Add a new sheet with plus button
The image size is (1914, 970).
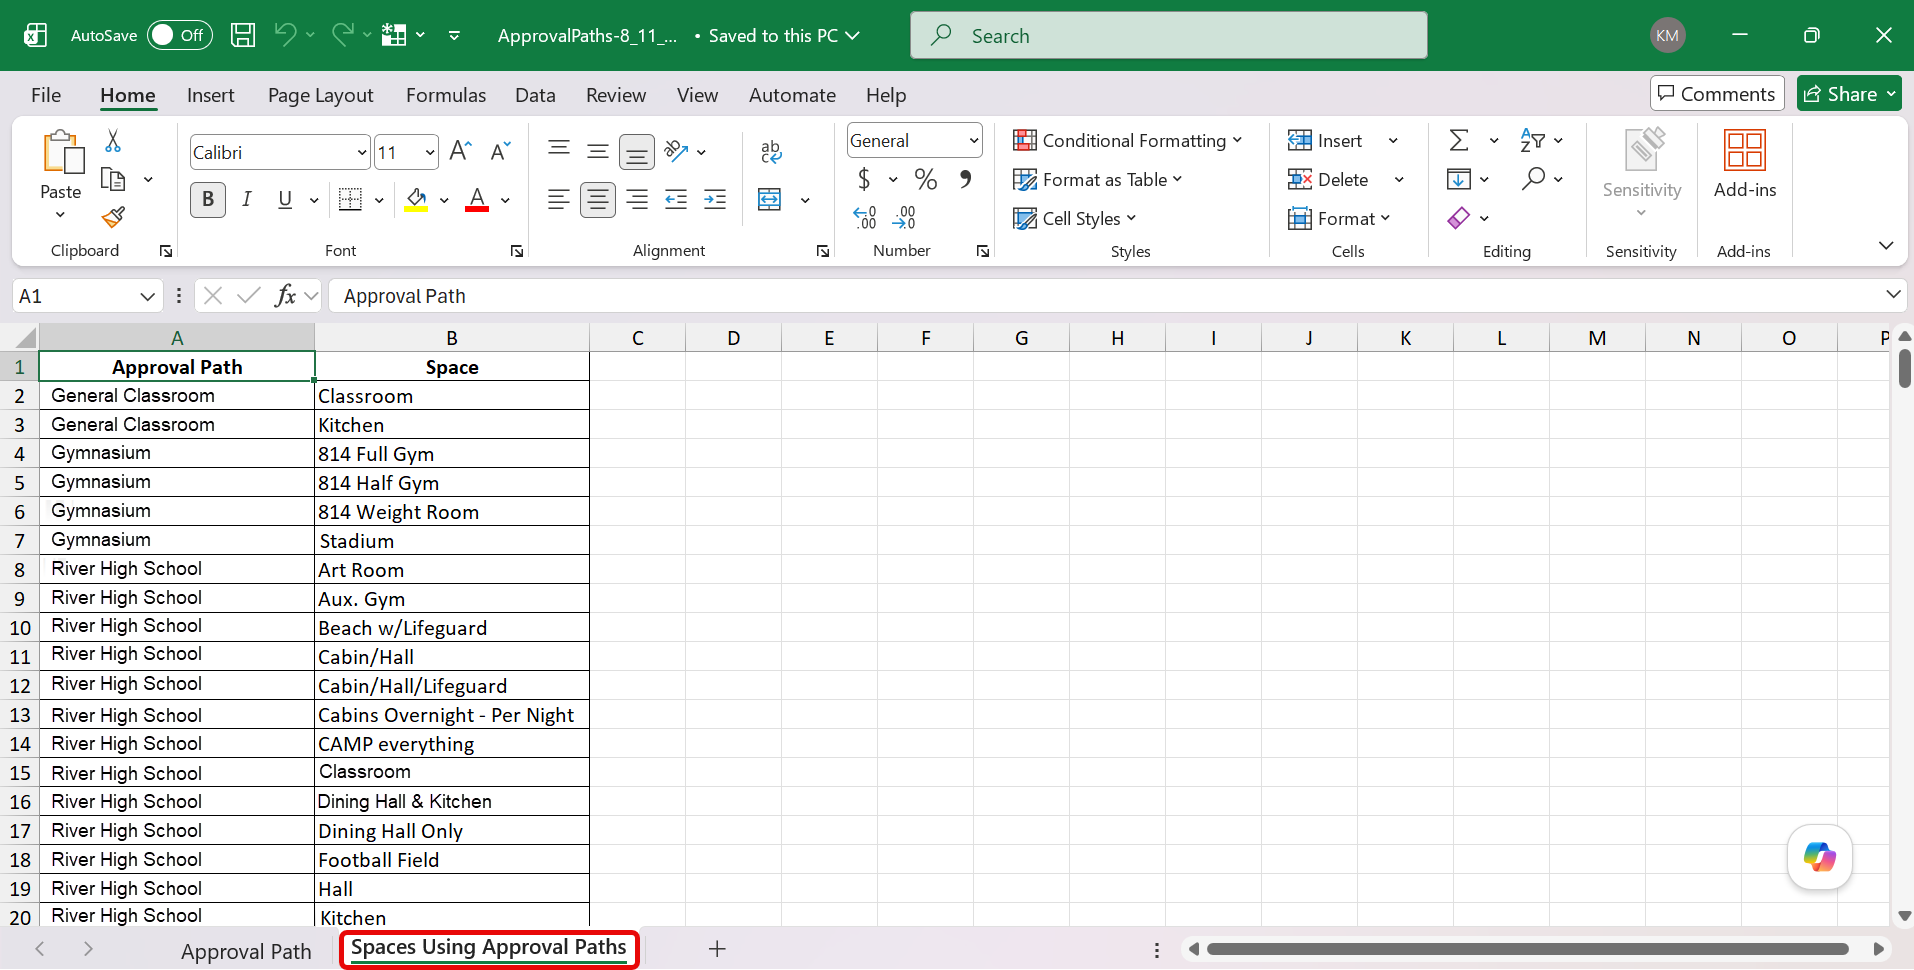tap(716, 949)
